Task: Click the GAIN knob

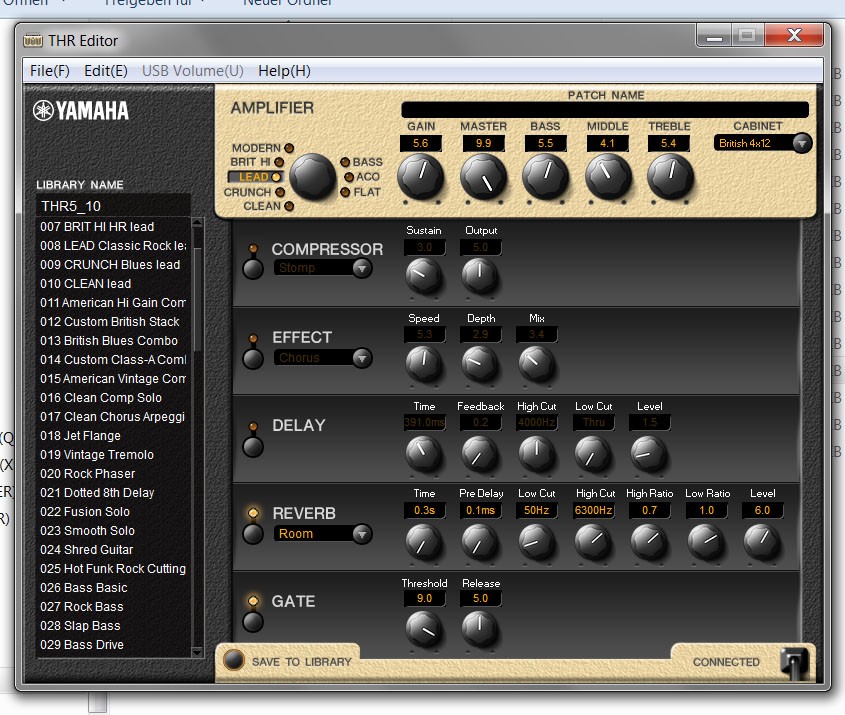Action: 420,176
